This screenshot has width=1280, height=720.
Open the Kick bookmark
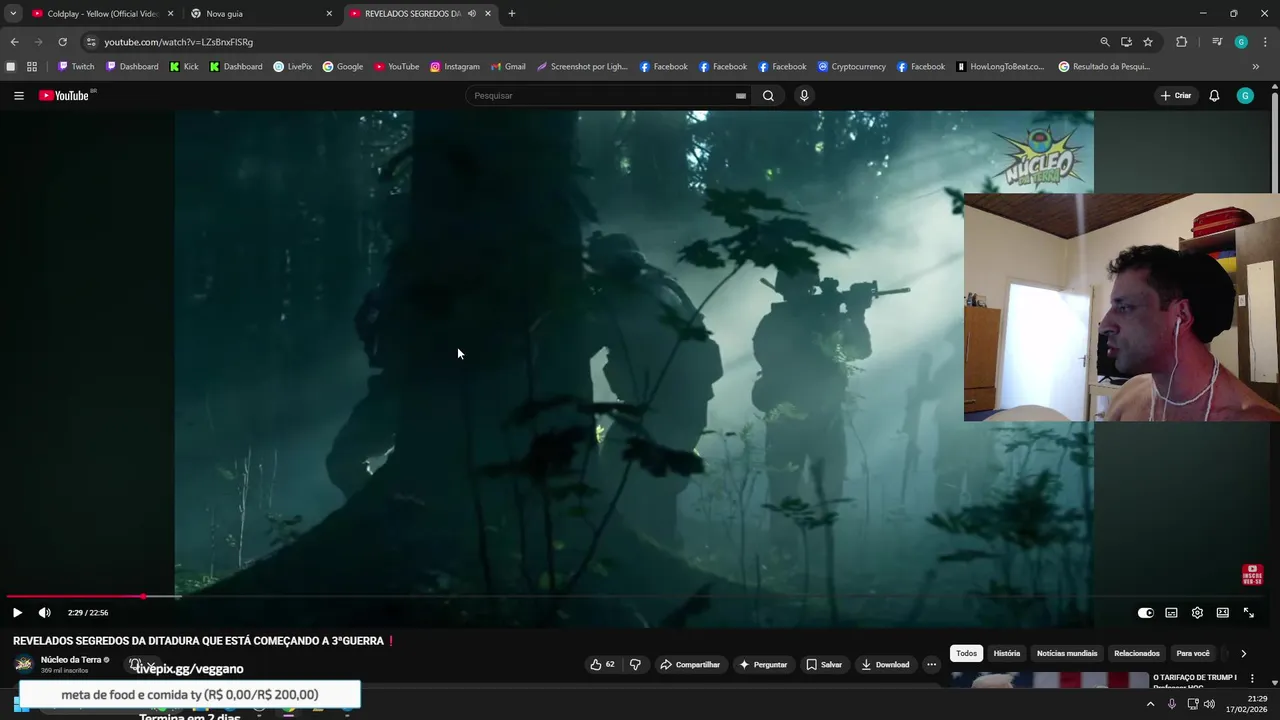pos(184,67)
